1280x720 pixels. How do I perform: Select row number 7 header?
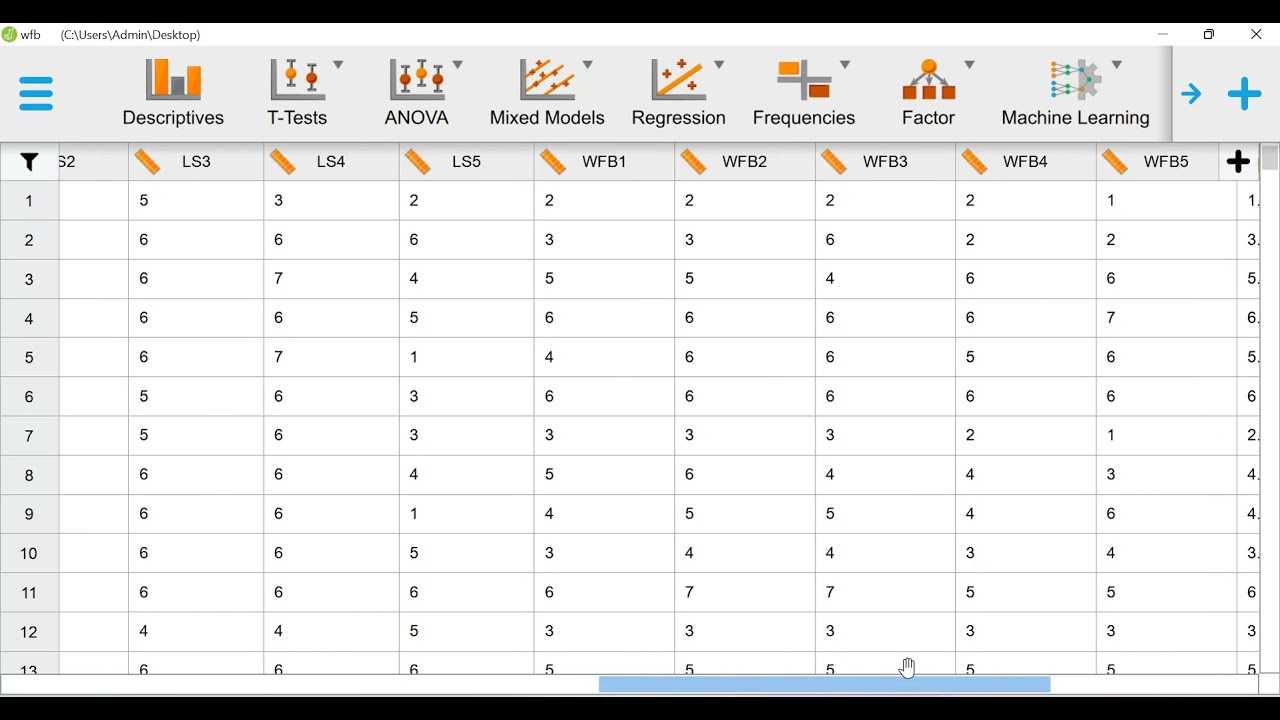point(29,436)
